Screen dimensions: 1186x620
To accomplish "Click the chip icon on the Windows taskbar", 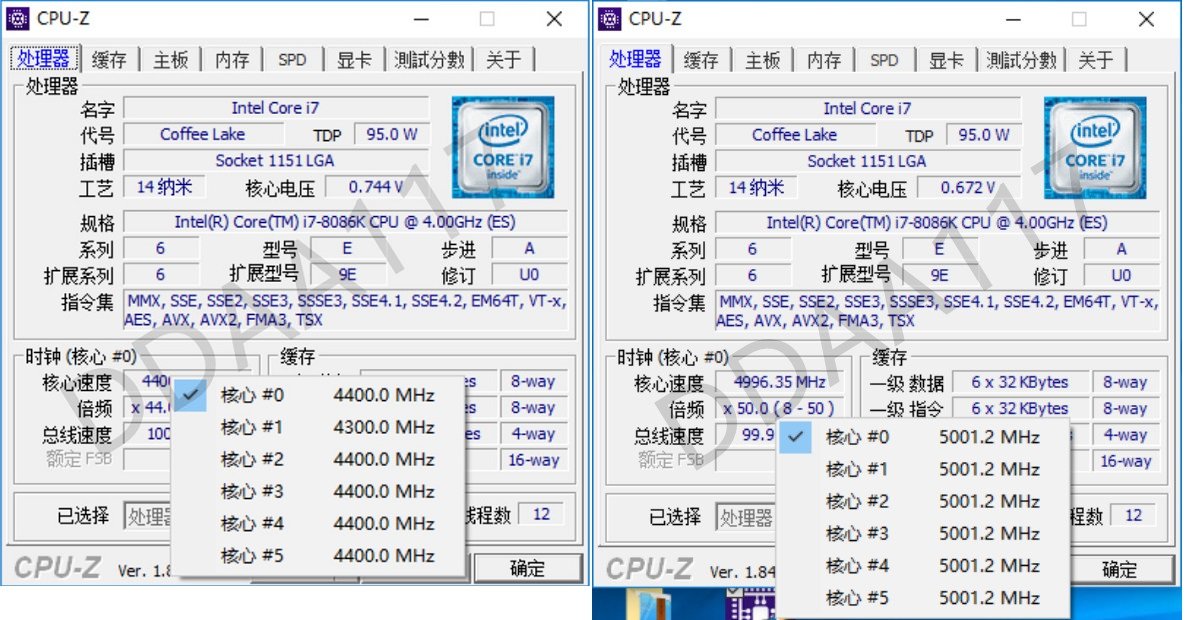I will pyautogui.click(x=749, y=604).
